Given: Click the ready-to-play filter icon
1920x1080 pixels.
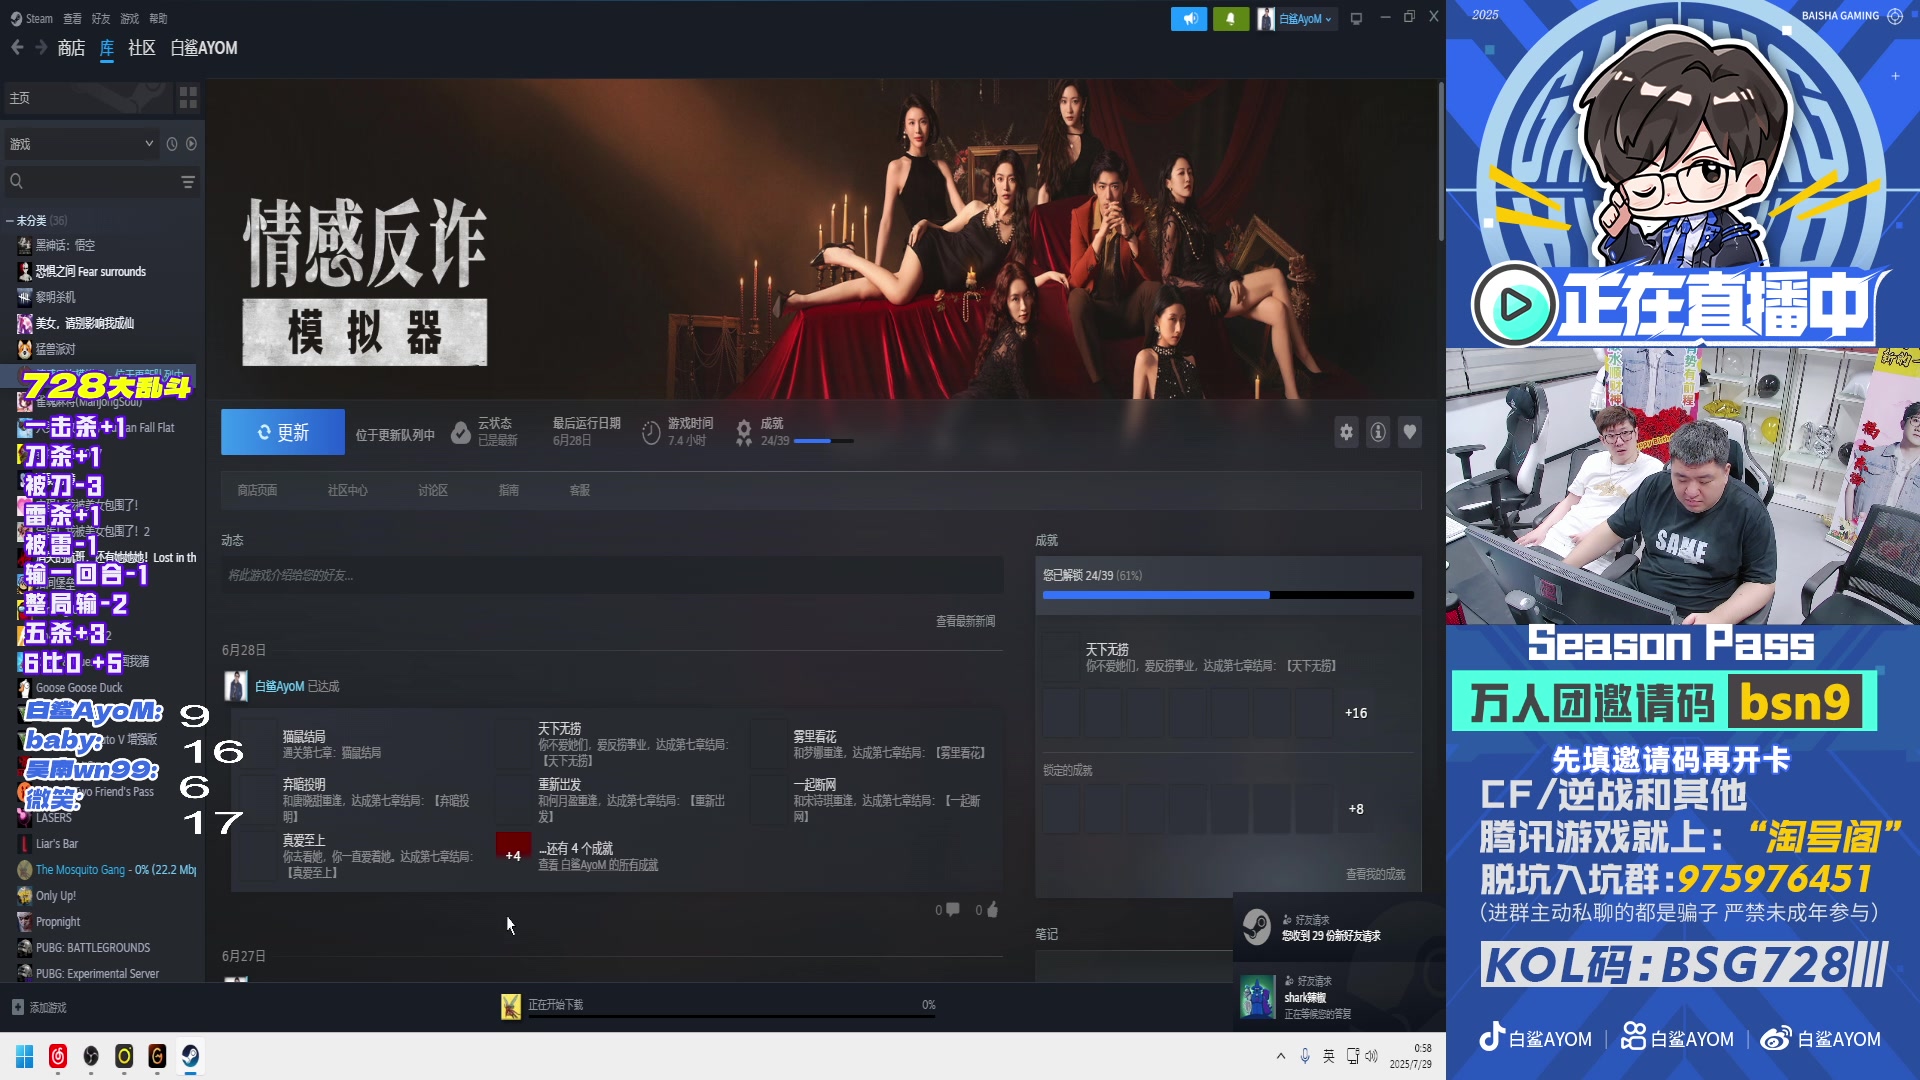Looking at the screenshot, I should click(x=191, y=144).
